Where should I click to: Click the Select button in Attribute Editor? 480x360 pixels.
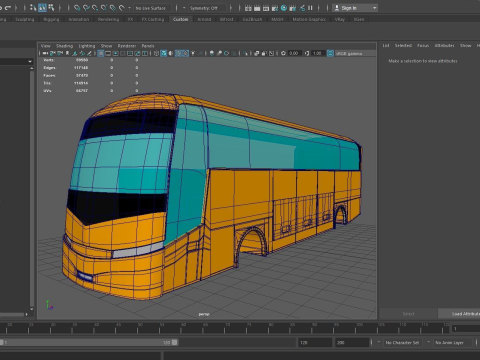[x=408, y=314]
